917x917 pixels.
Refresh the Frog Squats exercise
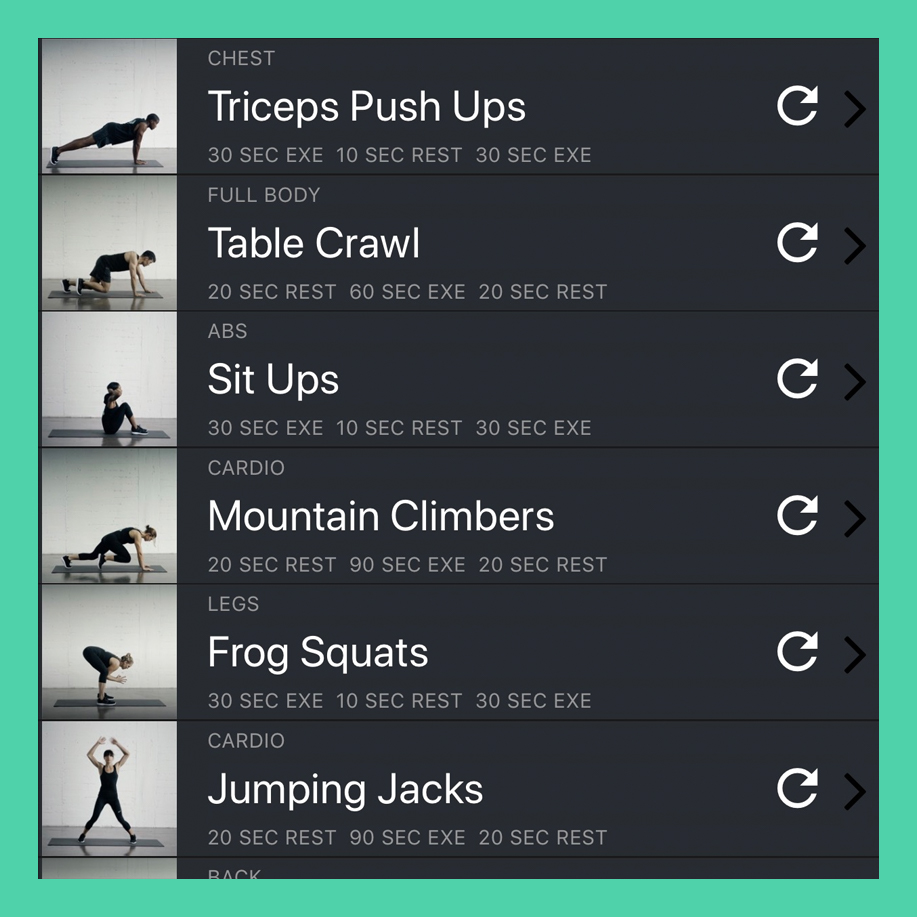click(797, 651)
